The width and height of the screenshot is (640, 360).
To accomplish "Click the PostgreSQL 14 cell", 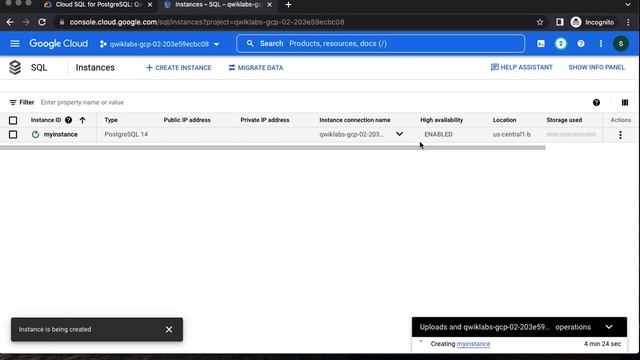I will point(126,134).
